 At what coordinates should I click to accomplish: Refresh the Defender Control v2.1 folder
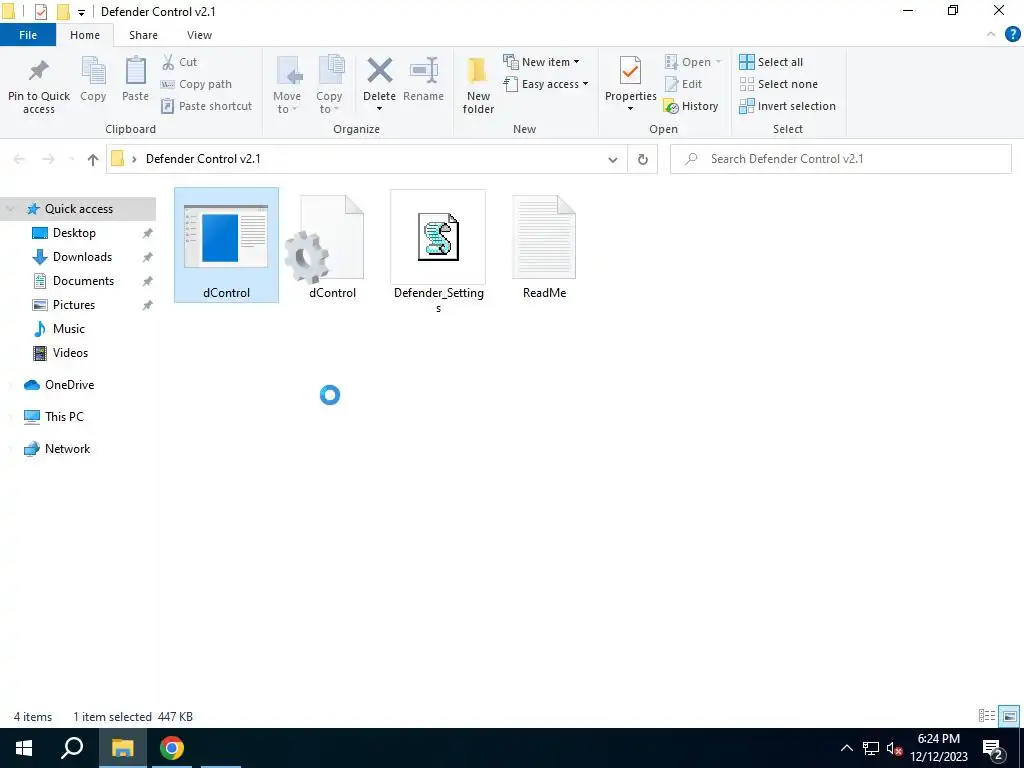click(x=643, y=159)
